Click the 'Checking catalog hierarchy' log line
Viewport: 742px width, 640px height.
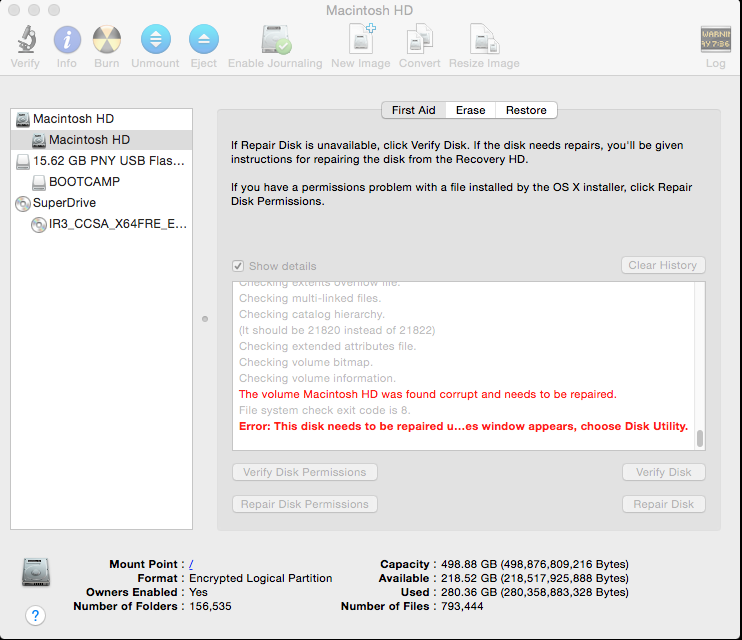[312, 314]
